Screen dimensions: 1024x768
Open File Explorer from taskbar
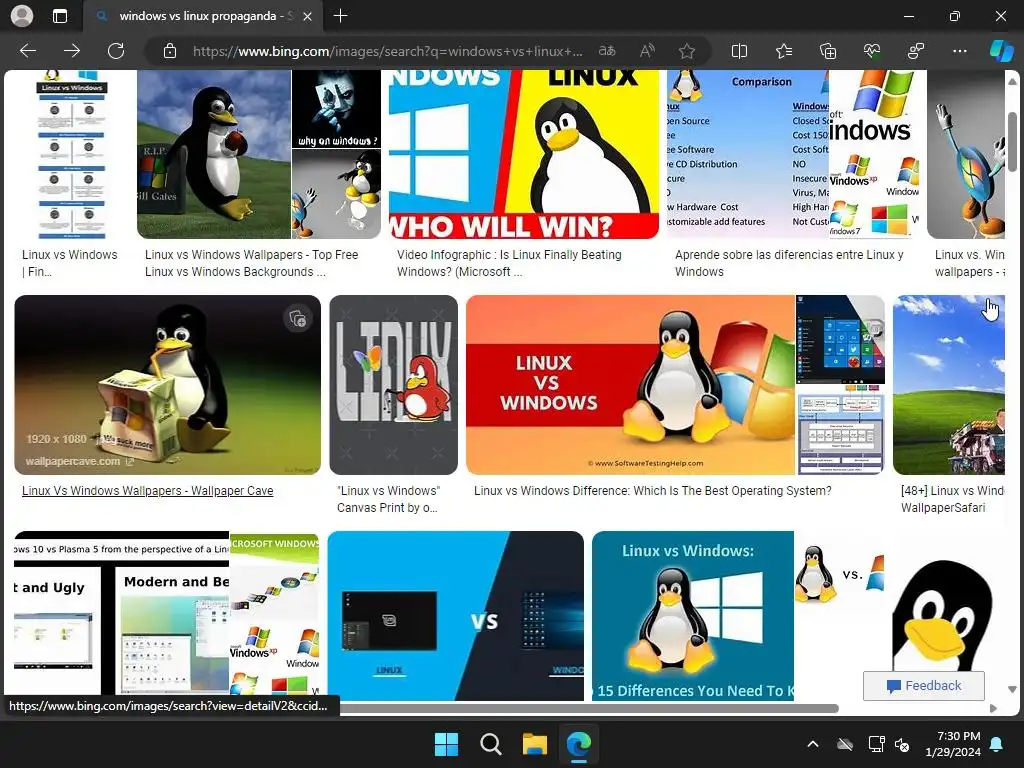[x=534, y=744]
